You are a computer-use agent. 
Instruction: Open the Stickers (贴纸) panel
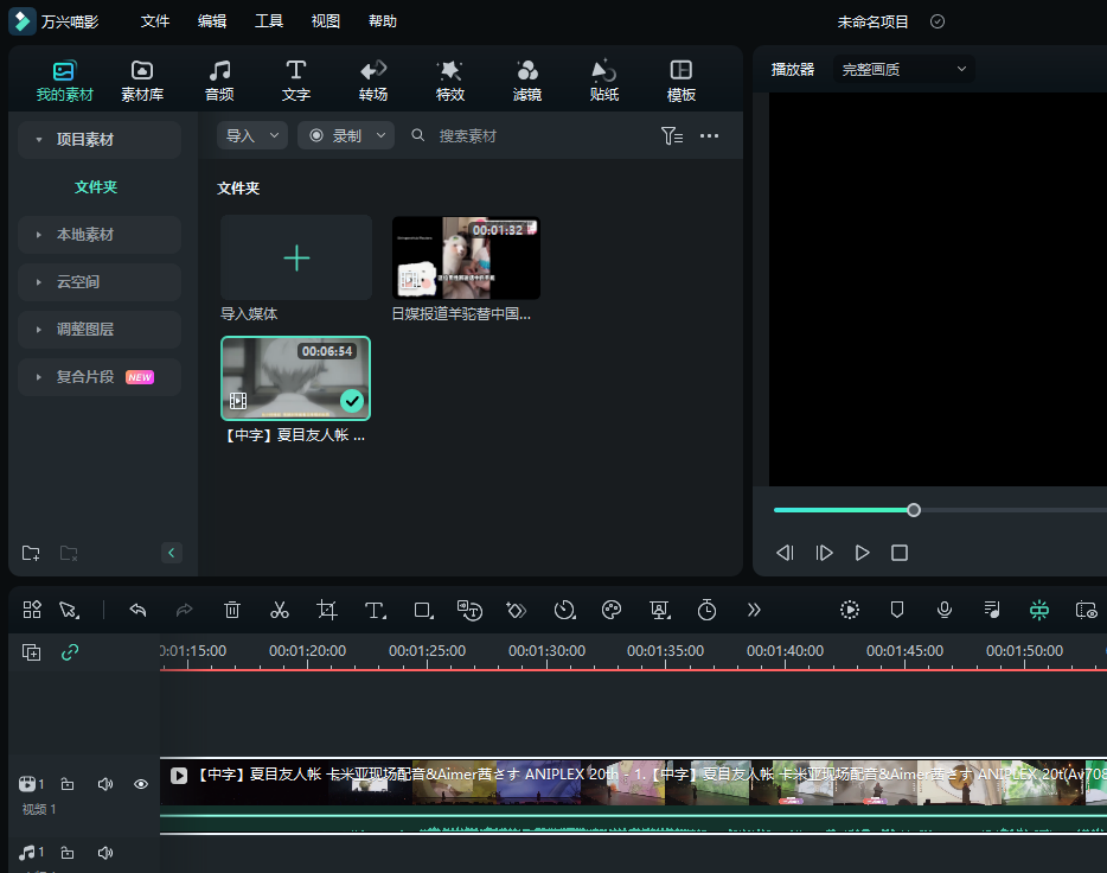[604, 81]
